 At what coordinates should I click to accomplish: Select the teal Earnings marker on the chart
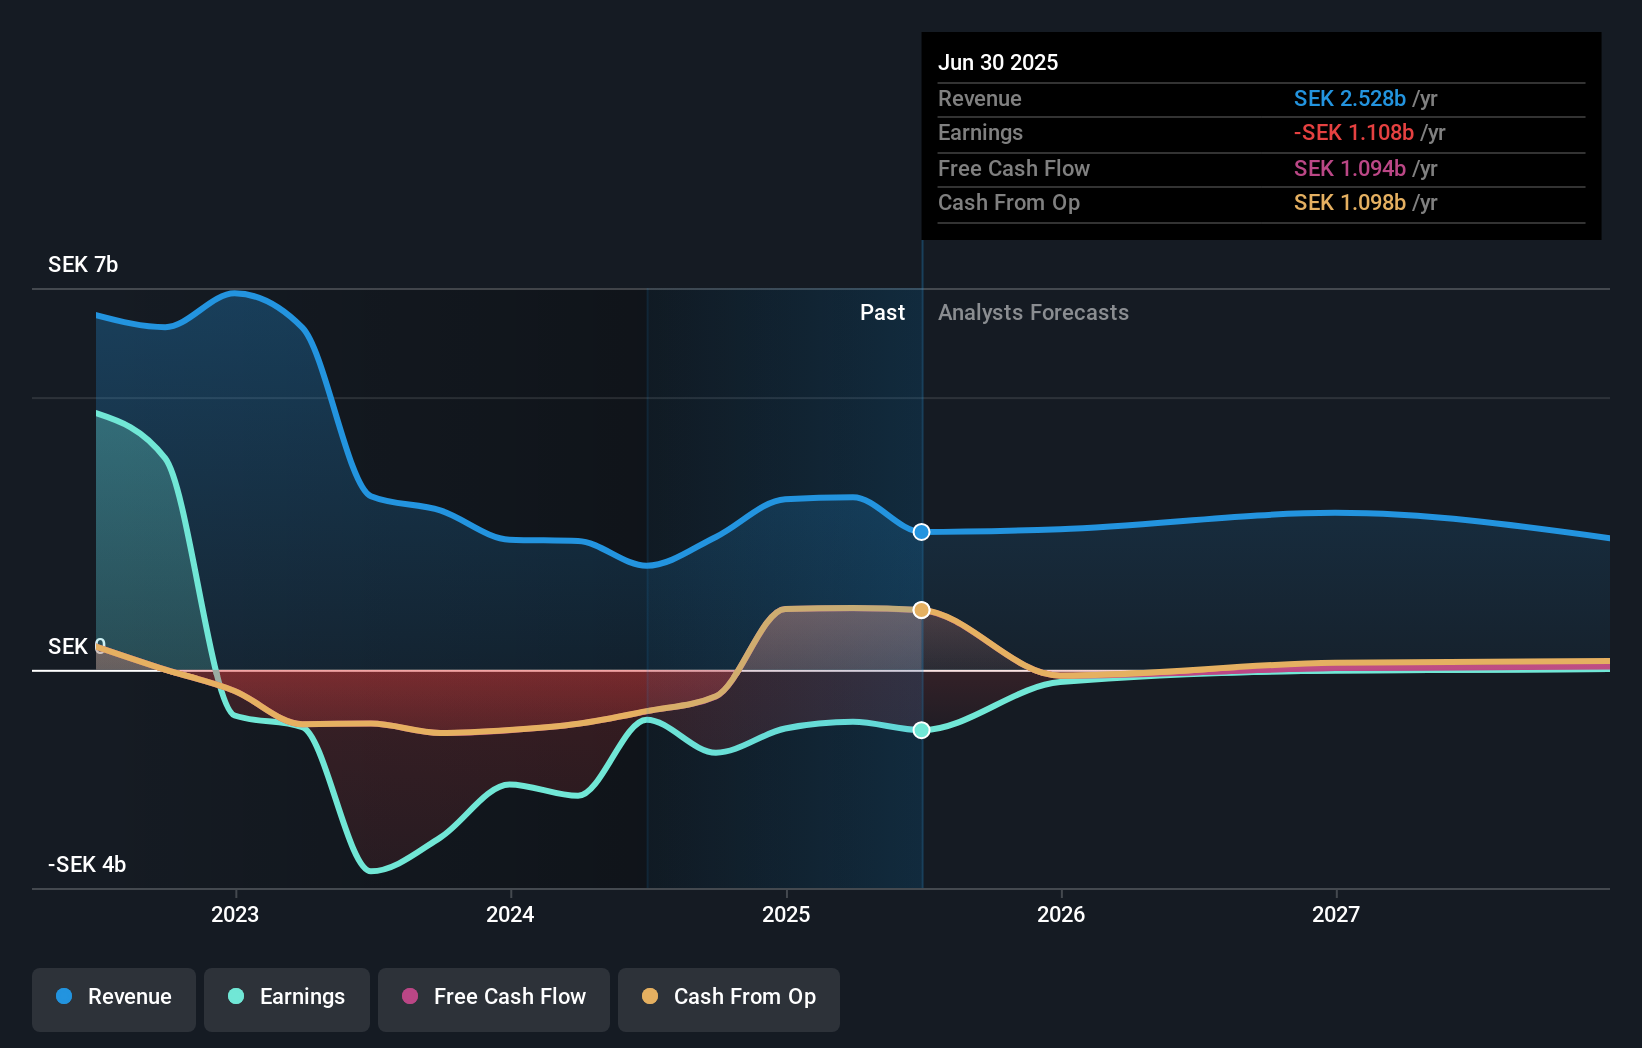(x=921, y=730)
